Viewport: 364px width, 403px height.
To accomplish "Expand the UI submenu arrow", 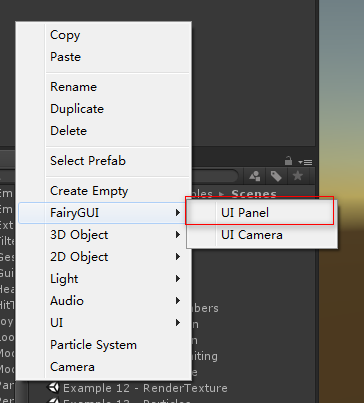I will coord(178,323).
